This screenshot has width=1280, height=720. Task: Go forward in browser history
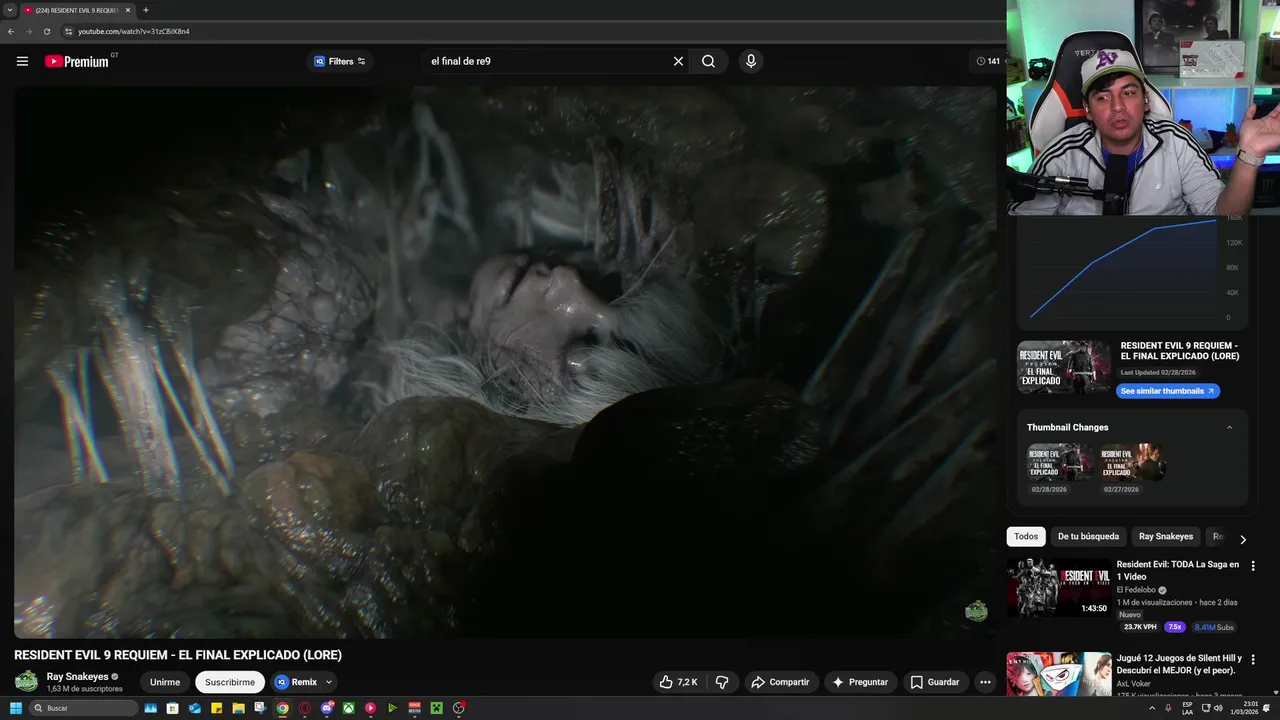point(29,31)
